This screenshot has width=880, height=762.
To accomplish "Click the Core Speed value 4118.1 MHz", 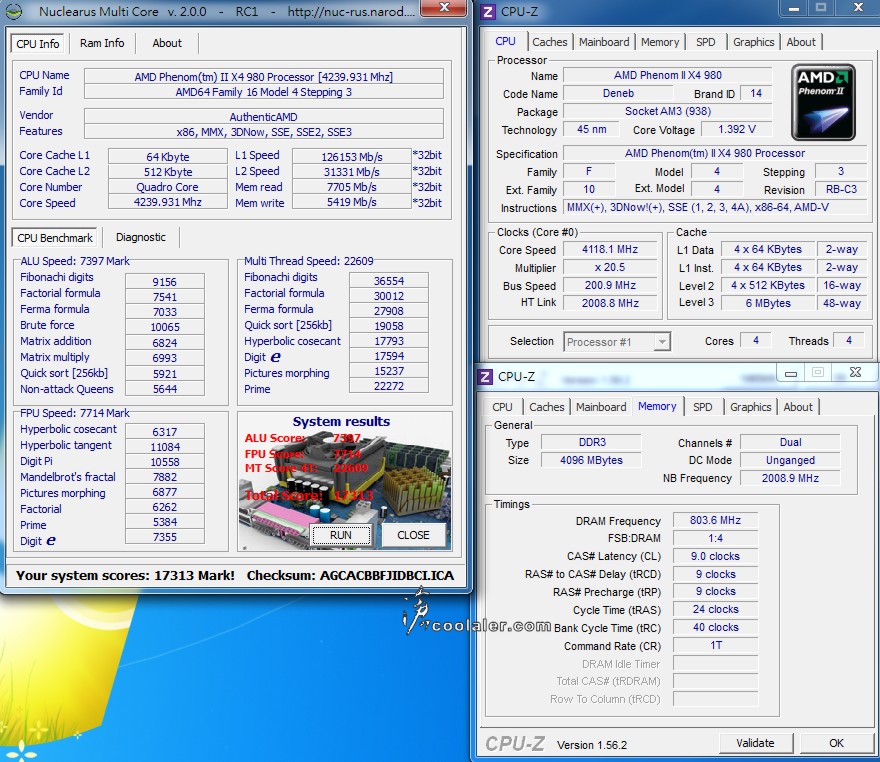I will coord(610,249).
